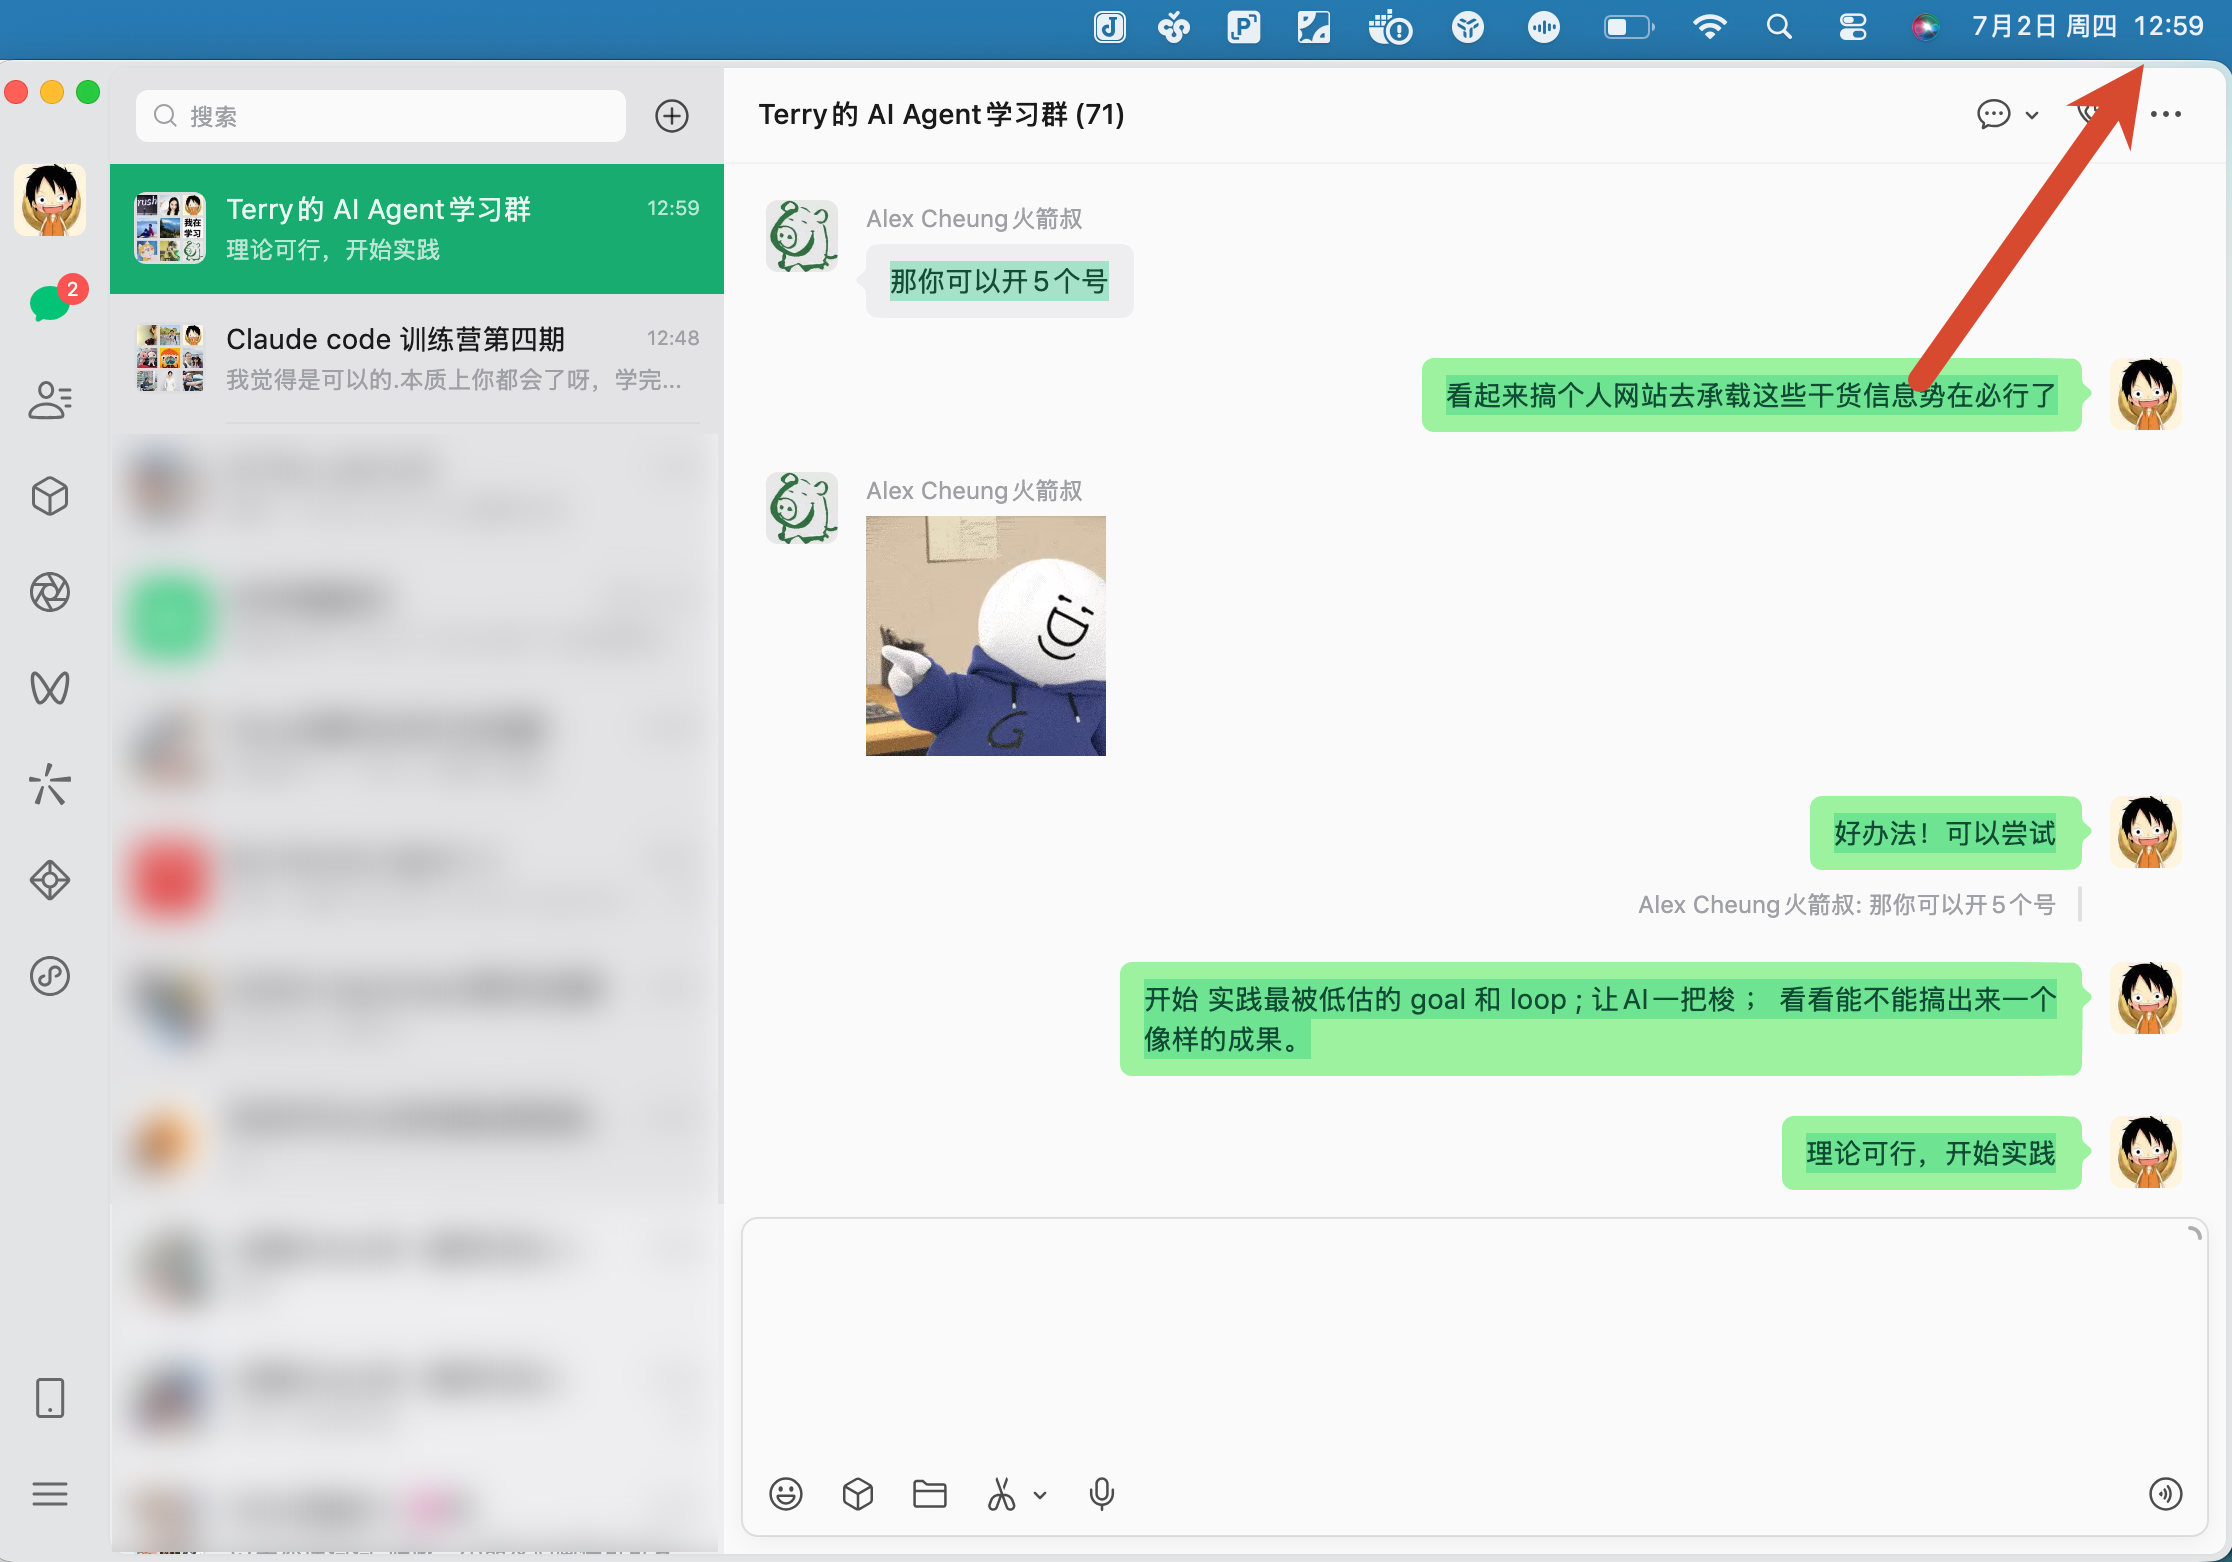This screenshot has height=1562, width=2232.
Task: Open the hamburger settings menu in the sidebar
Action: 50,1494
